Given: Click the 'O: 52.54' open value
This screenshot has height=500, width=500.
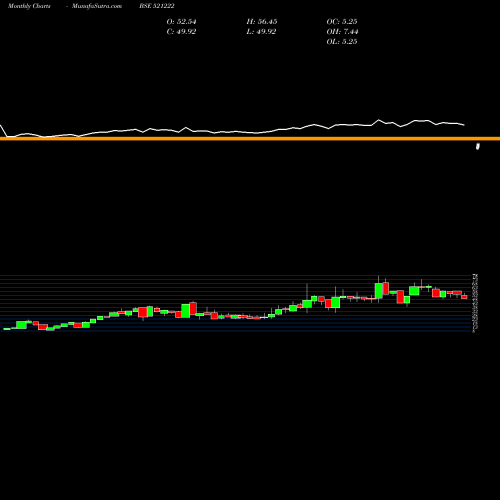Looking at the screenshot, I should click(181, 22).
